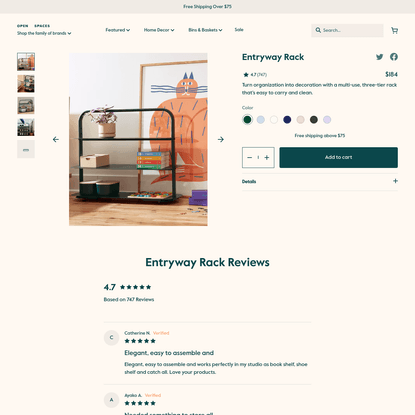Screen dimensions: 415x415
Task: Select the charcoal color option
Action: click(x=314, y=119)
